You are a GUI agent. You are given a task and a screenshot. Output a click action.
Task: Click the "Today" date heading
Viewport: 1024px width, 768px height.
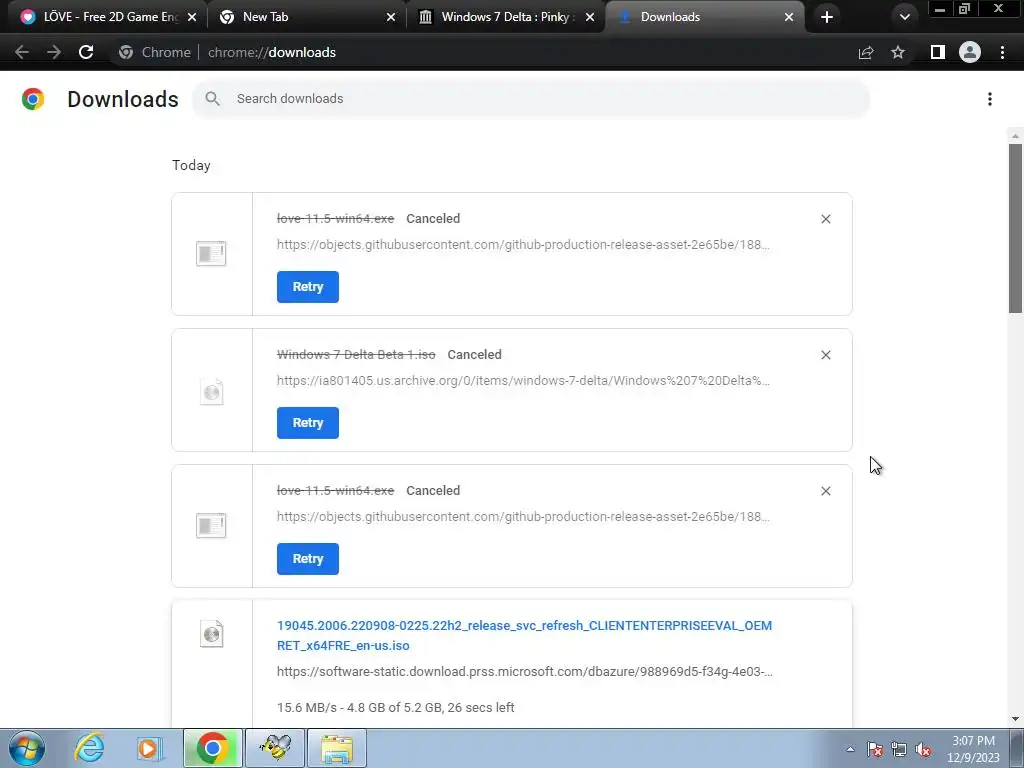[x=191, y=165]
